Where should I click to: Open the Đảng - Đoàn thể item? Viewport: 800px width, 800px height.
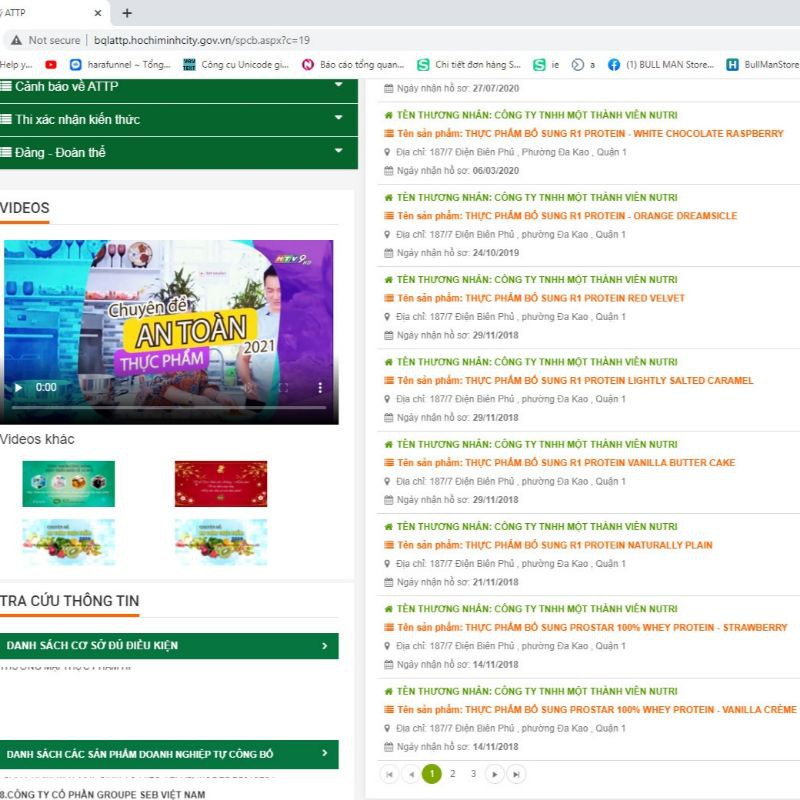click(60, 153)
